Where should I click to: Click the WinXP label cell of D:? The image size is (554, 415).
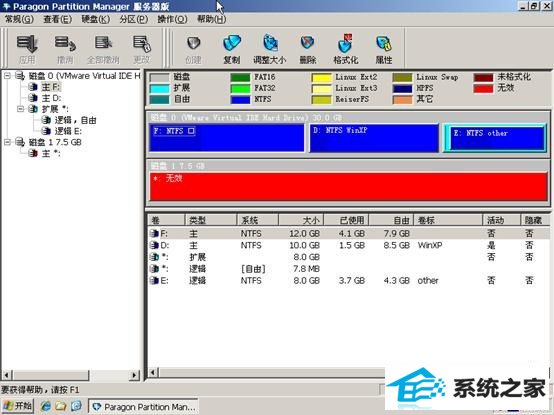430,245
